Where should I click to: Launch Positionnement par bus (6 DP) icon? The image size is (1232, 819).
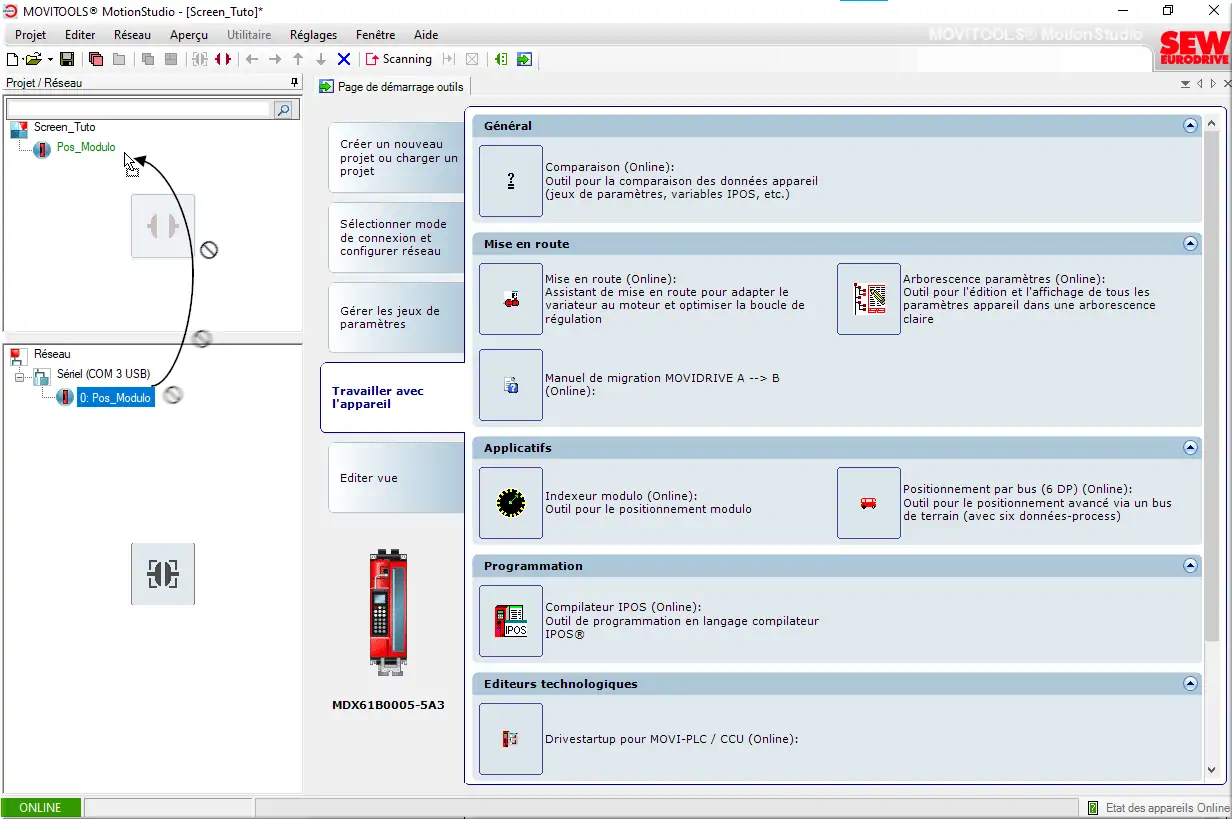coord(869,503)
